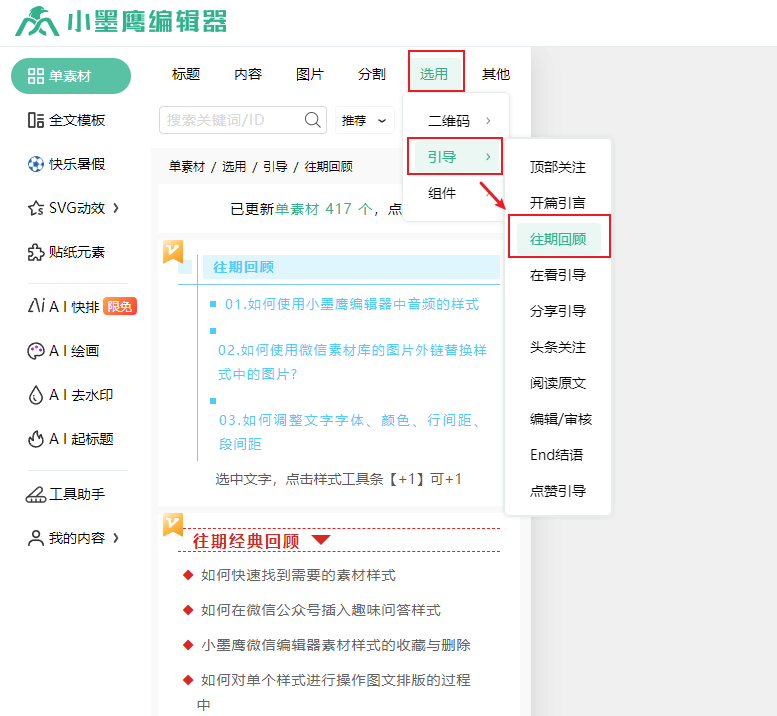Click the 单素材 breadcrumb link

[187, 166]
